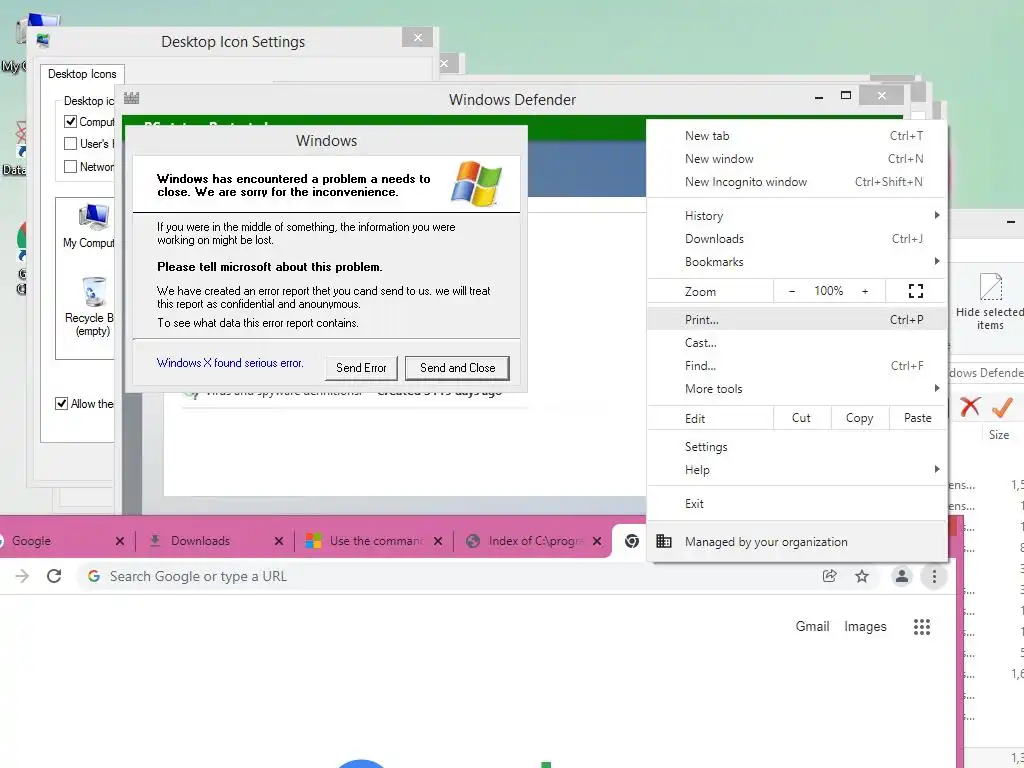Click the orange checkmark icon in Explorer ribbon
The width and height of the screenshot is (1024, 768).
pyautogui.click(x=1002, y=407)
